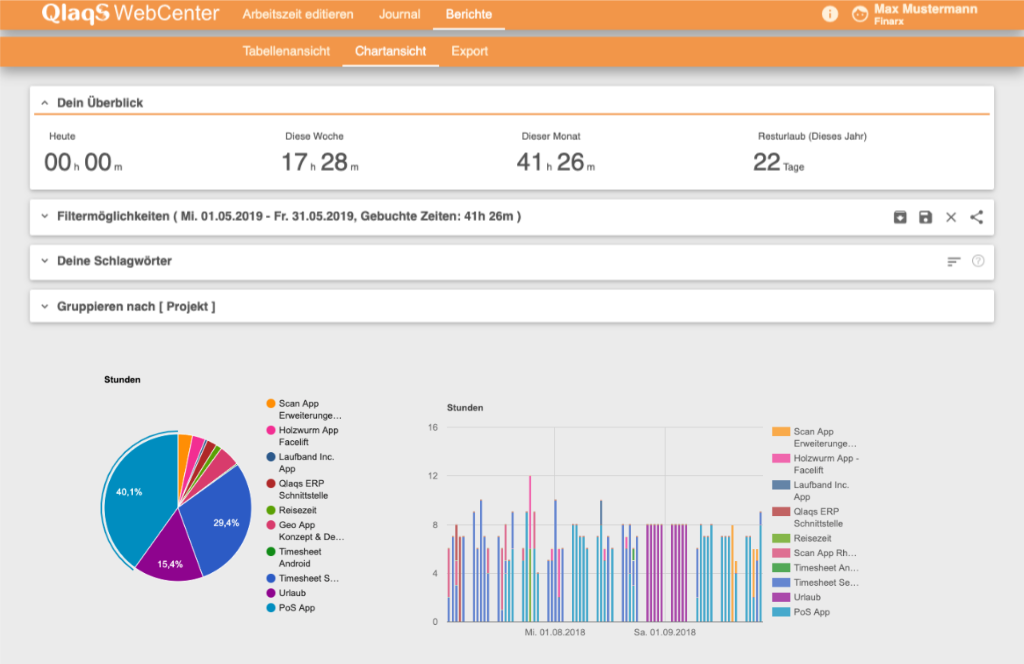Click the Sa. 01.09.2018 axis label
1024x664 pixels.
click(665, 632)
